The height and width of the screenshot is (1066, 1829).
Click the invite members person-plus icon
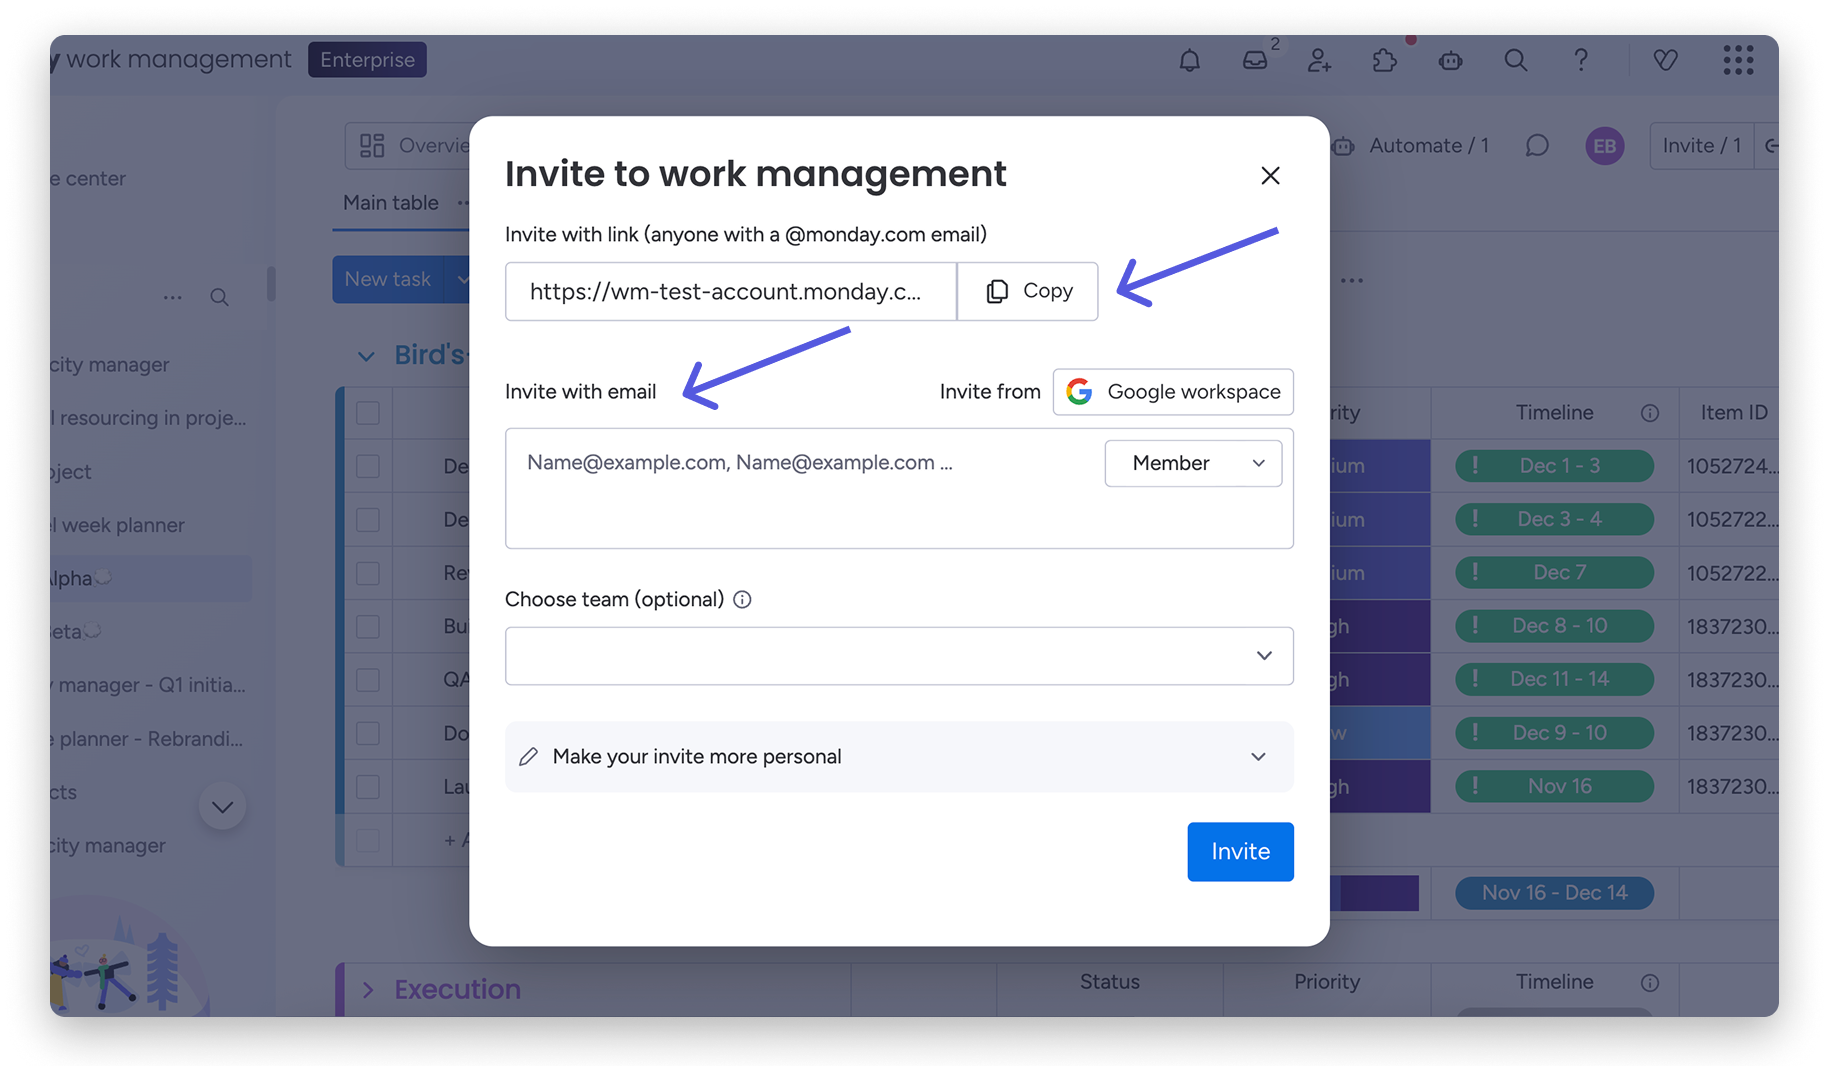[x=1320, y=60]
